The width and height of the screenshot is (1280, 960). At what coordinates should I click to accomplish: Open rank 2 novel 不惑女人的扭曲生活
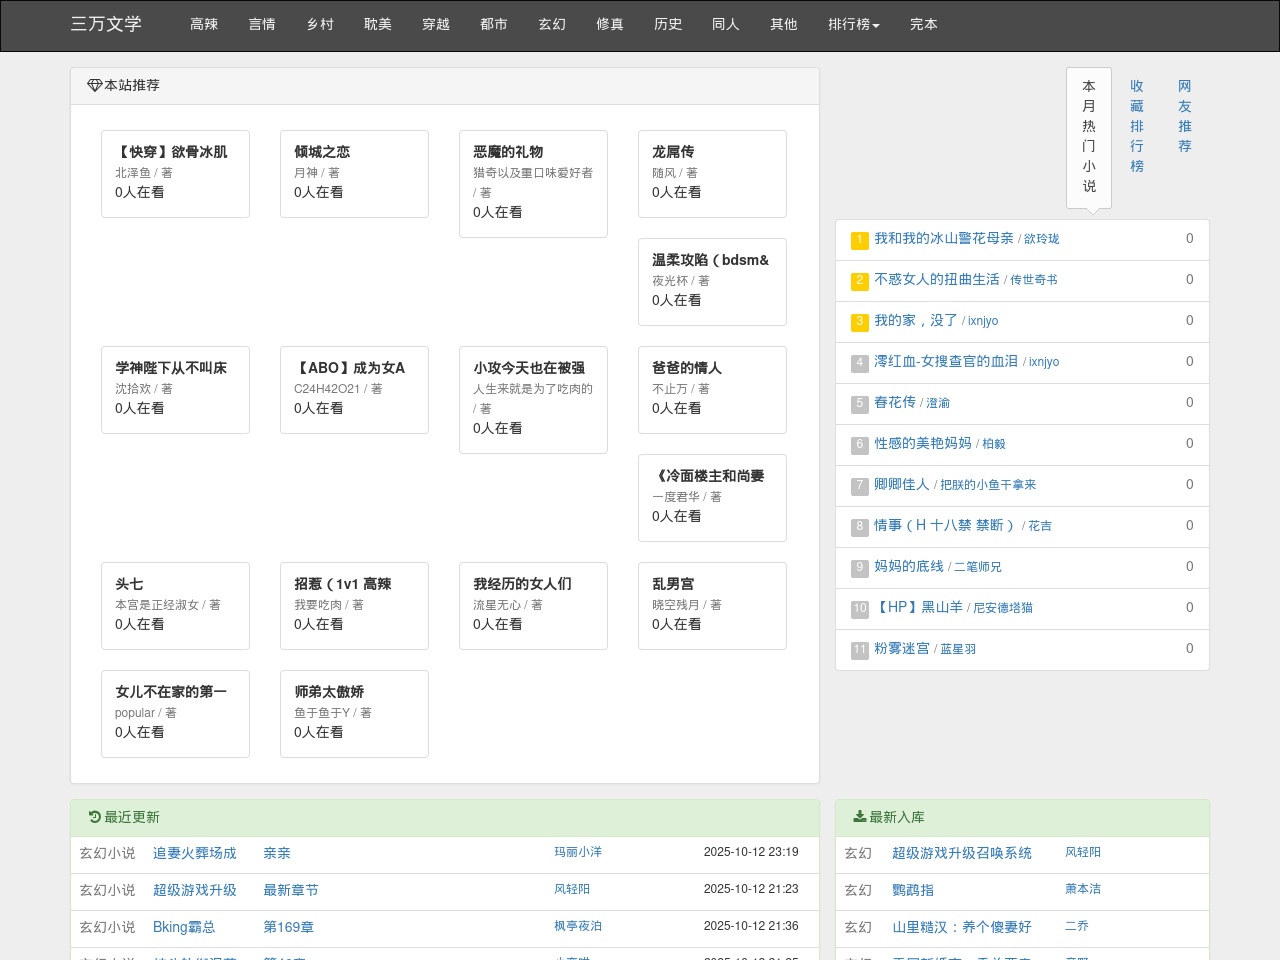point(937,279)
